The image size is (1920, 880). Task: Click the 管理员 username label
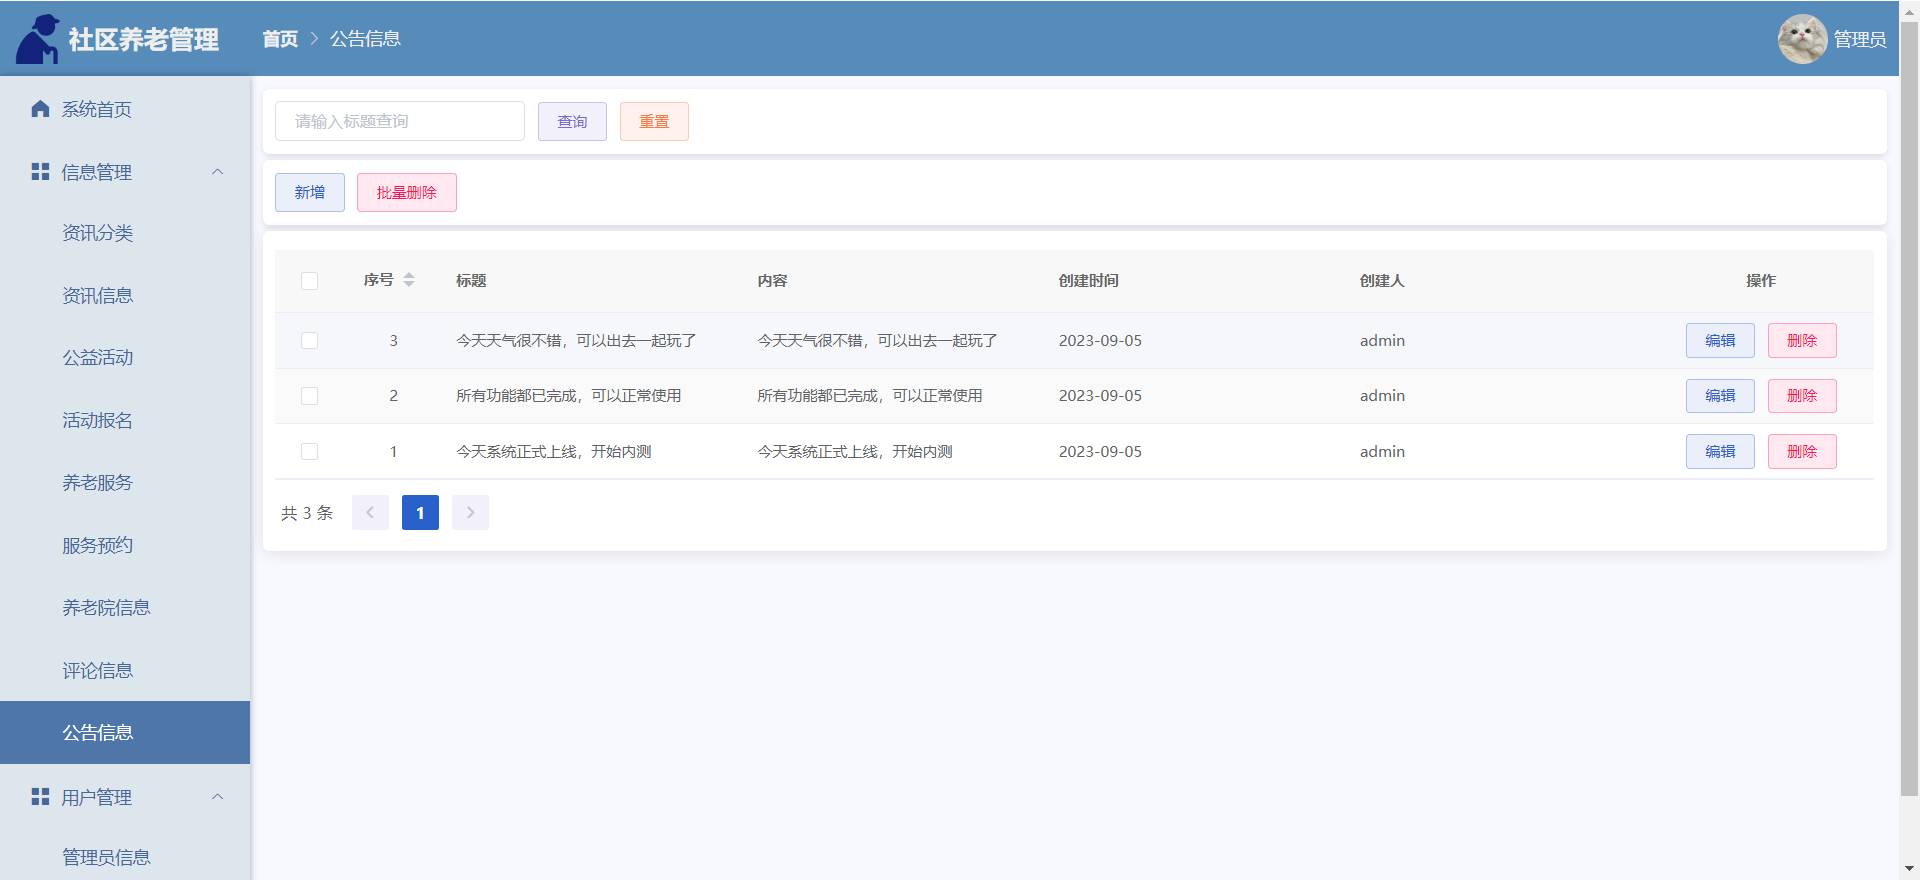[1860, 39]
